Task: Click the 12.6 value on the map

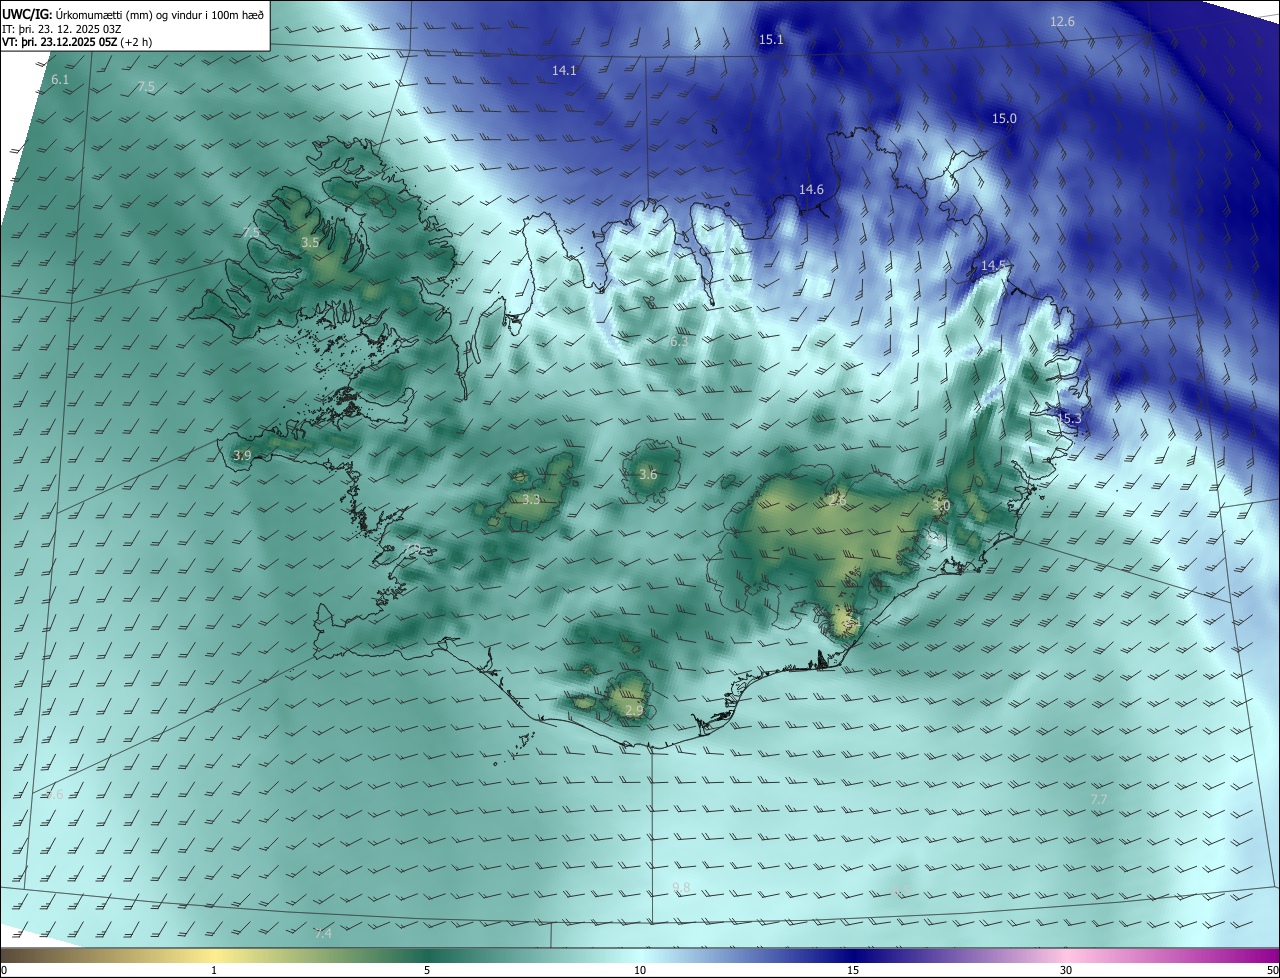Action: click(1062, 22)
